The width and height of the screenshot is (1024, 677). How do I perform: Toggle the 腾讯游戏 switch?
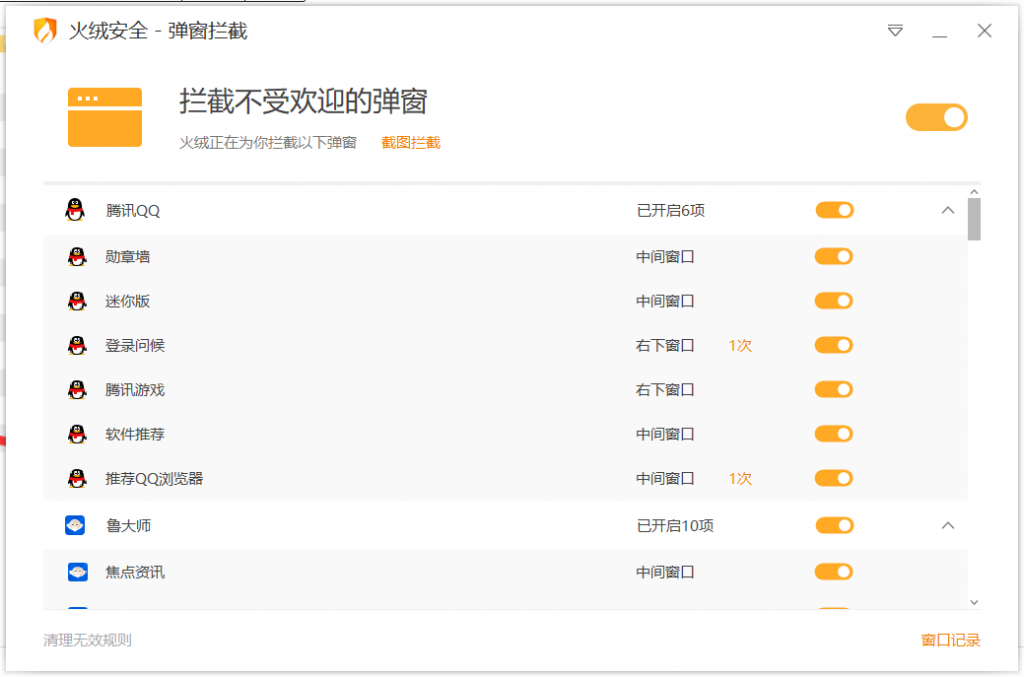point(834,390)
